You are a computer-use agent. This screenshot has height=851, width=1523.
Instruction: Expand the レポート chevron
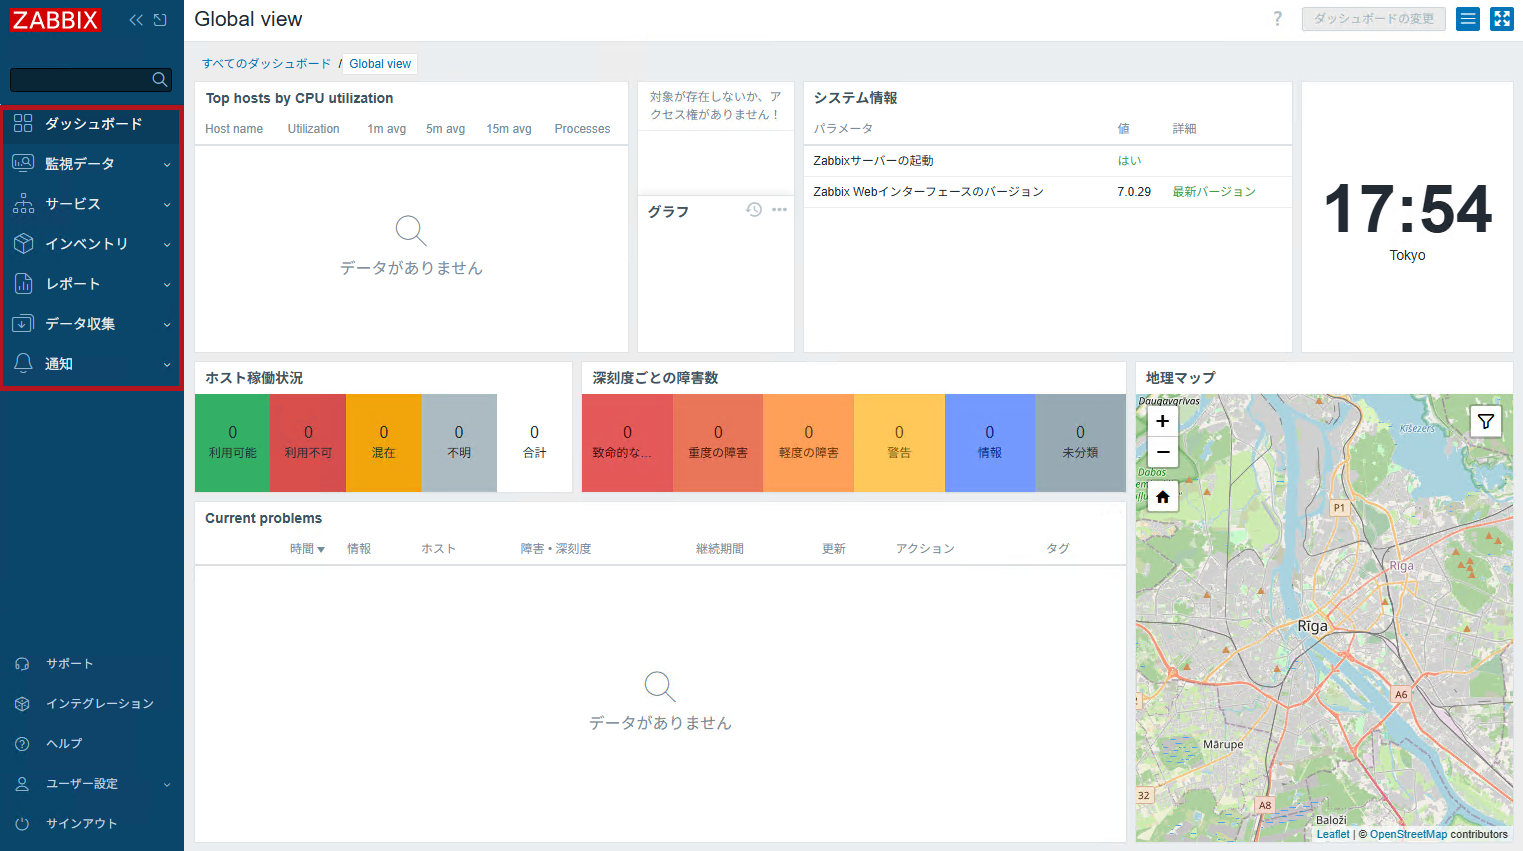click(167, 285)
